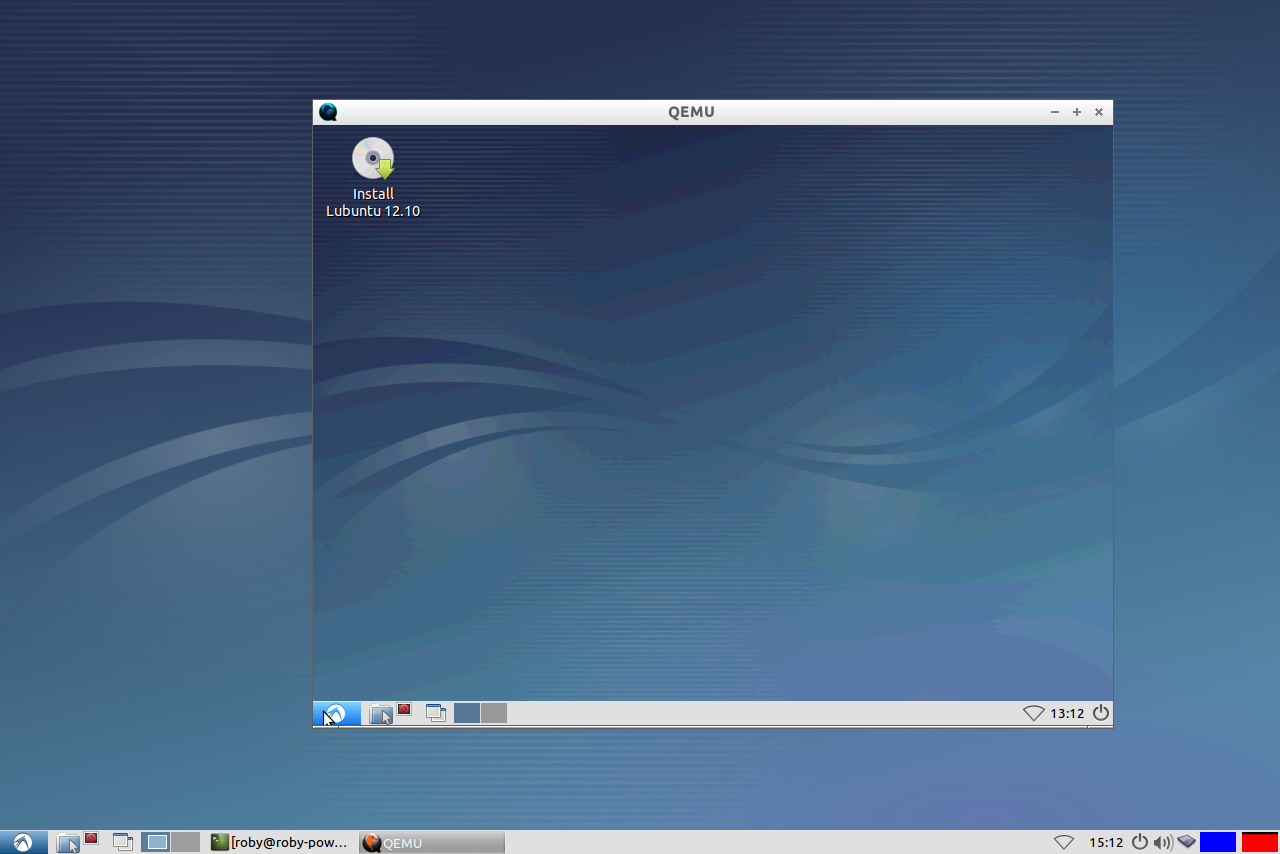The height and width of the screenshot is (854, 1280).
Task: Open the Install Lubuntu 12.10 desktop icon
Action: point(373,177)
